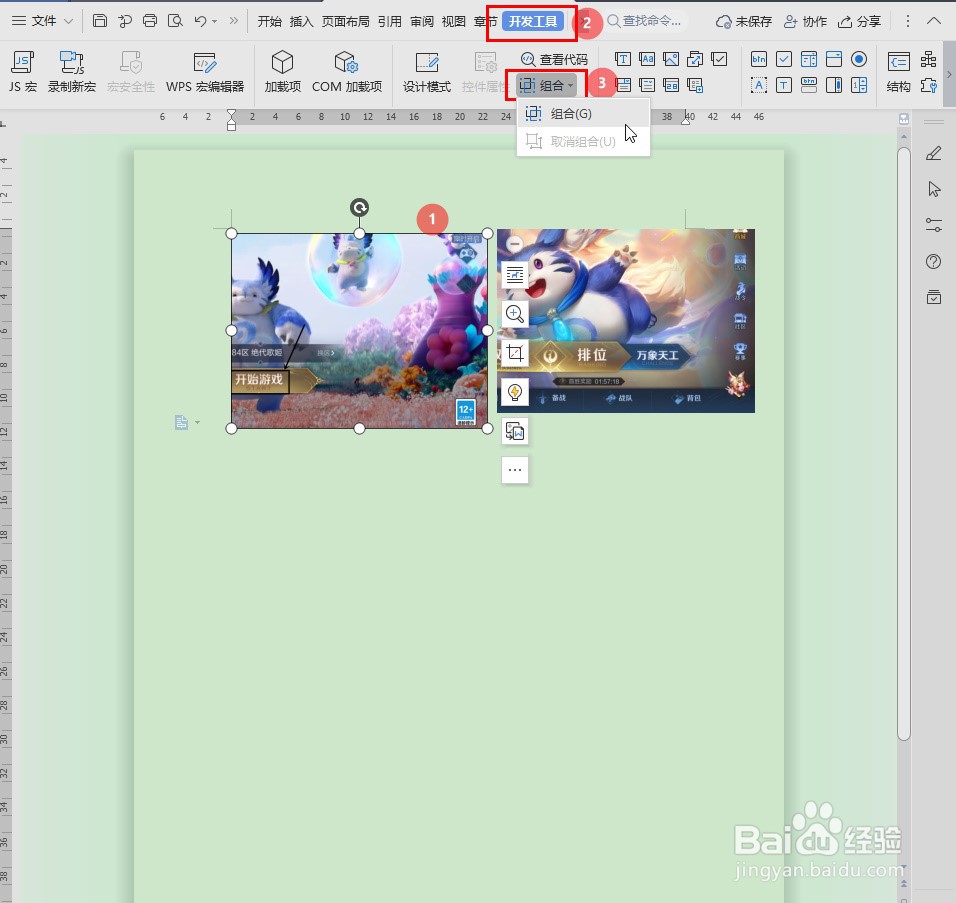The height and width of the screenshot is (903, 956).
Task: Click the 分享 share button
Action: [859, 21]
